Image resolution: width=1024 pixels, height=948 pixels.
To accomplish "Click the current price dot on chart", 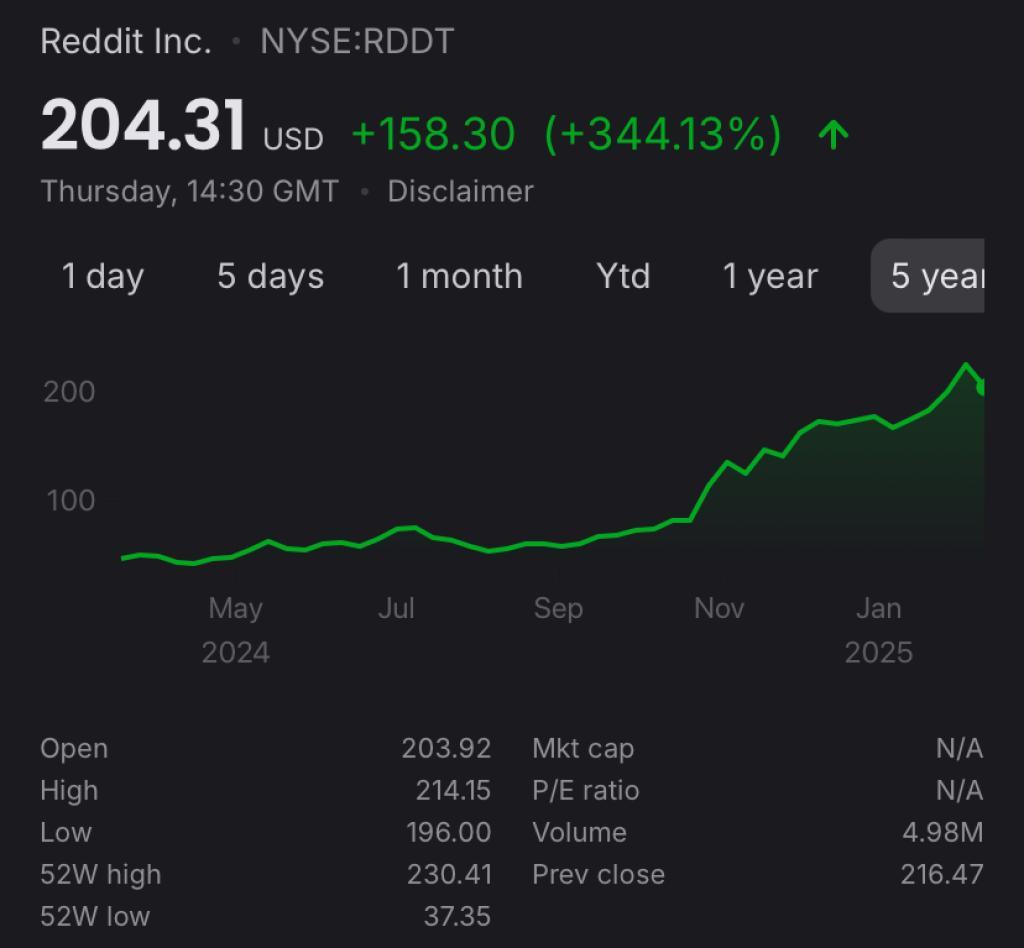I will [x=981, y=388].
